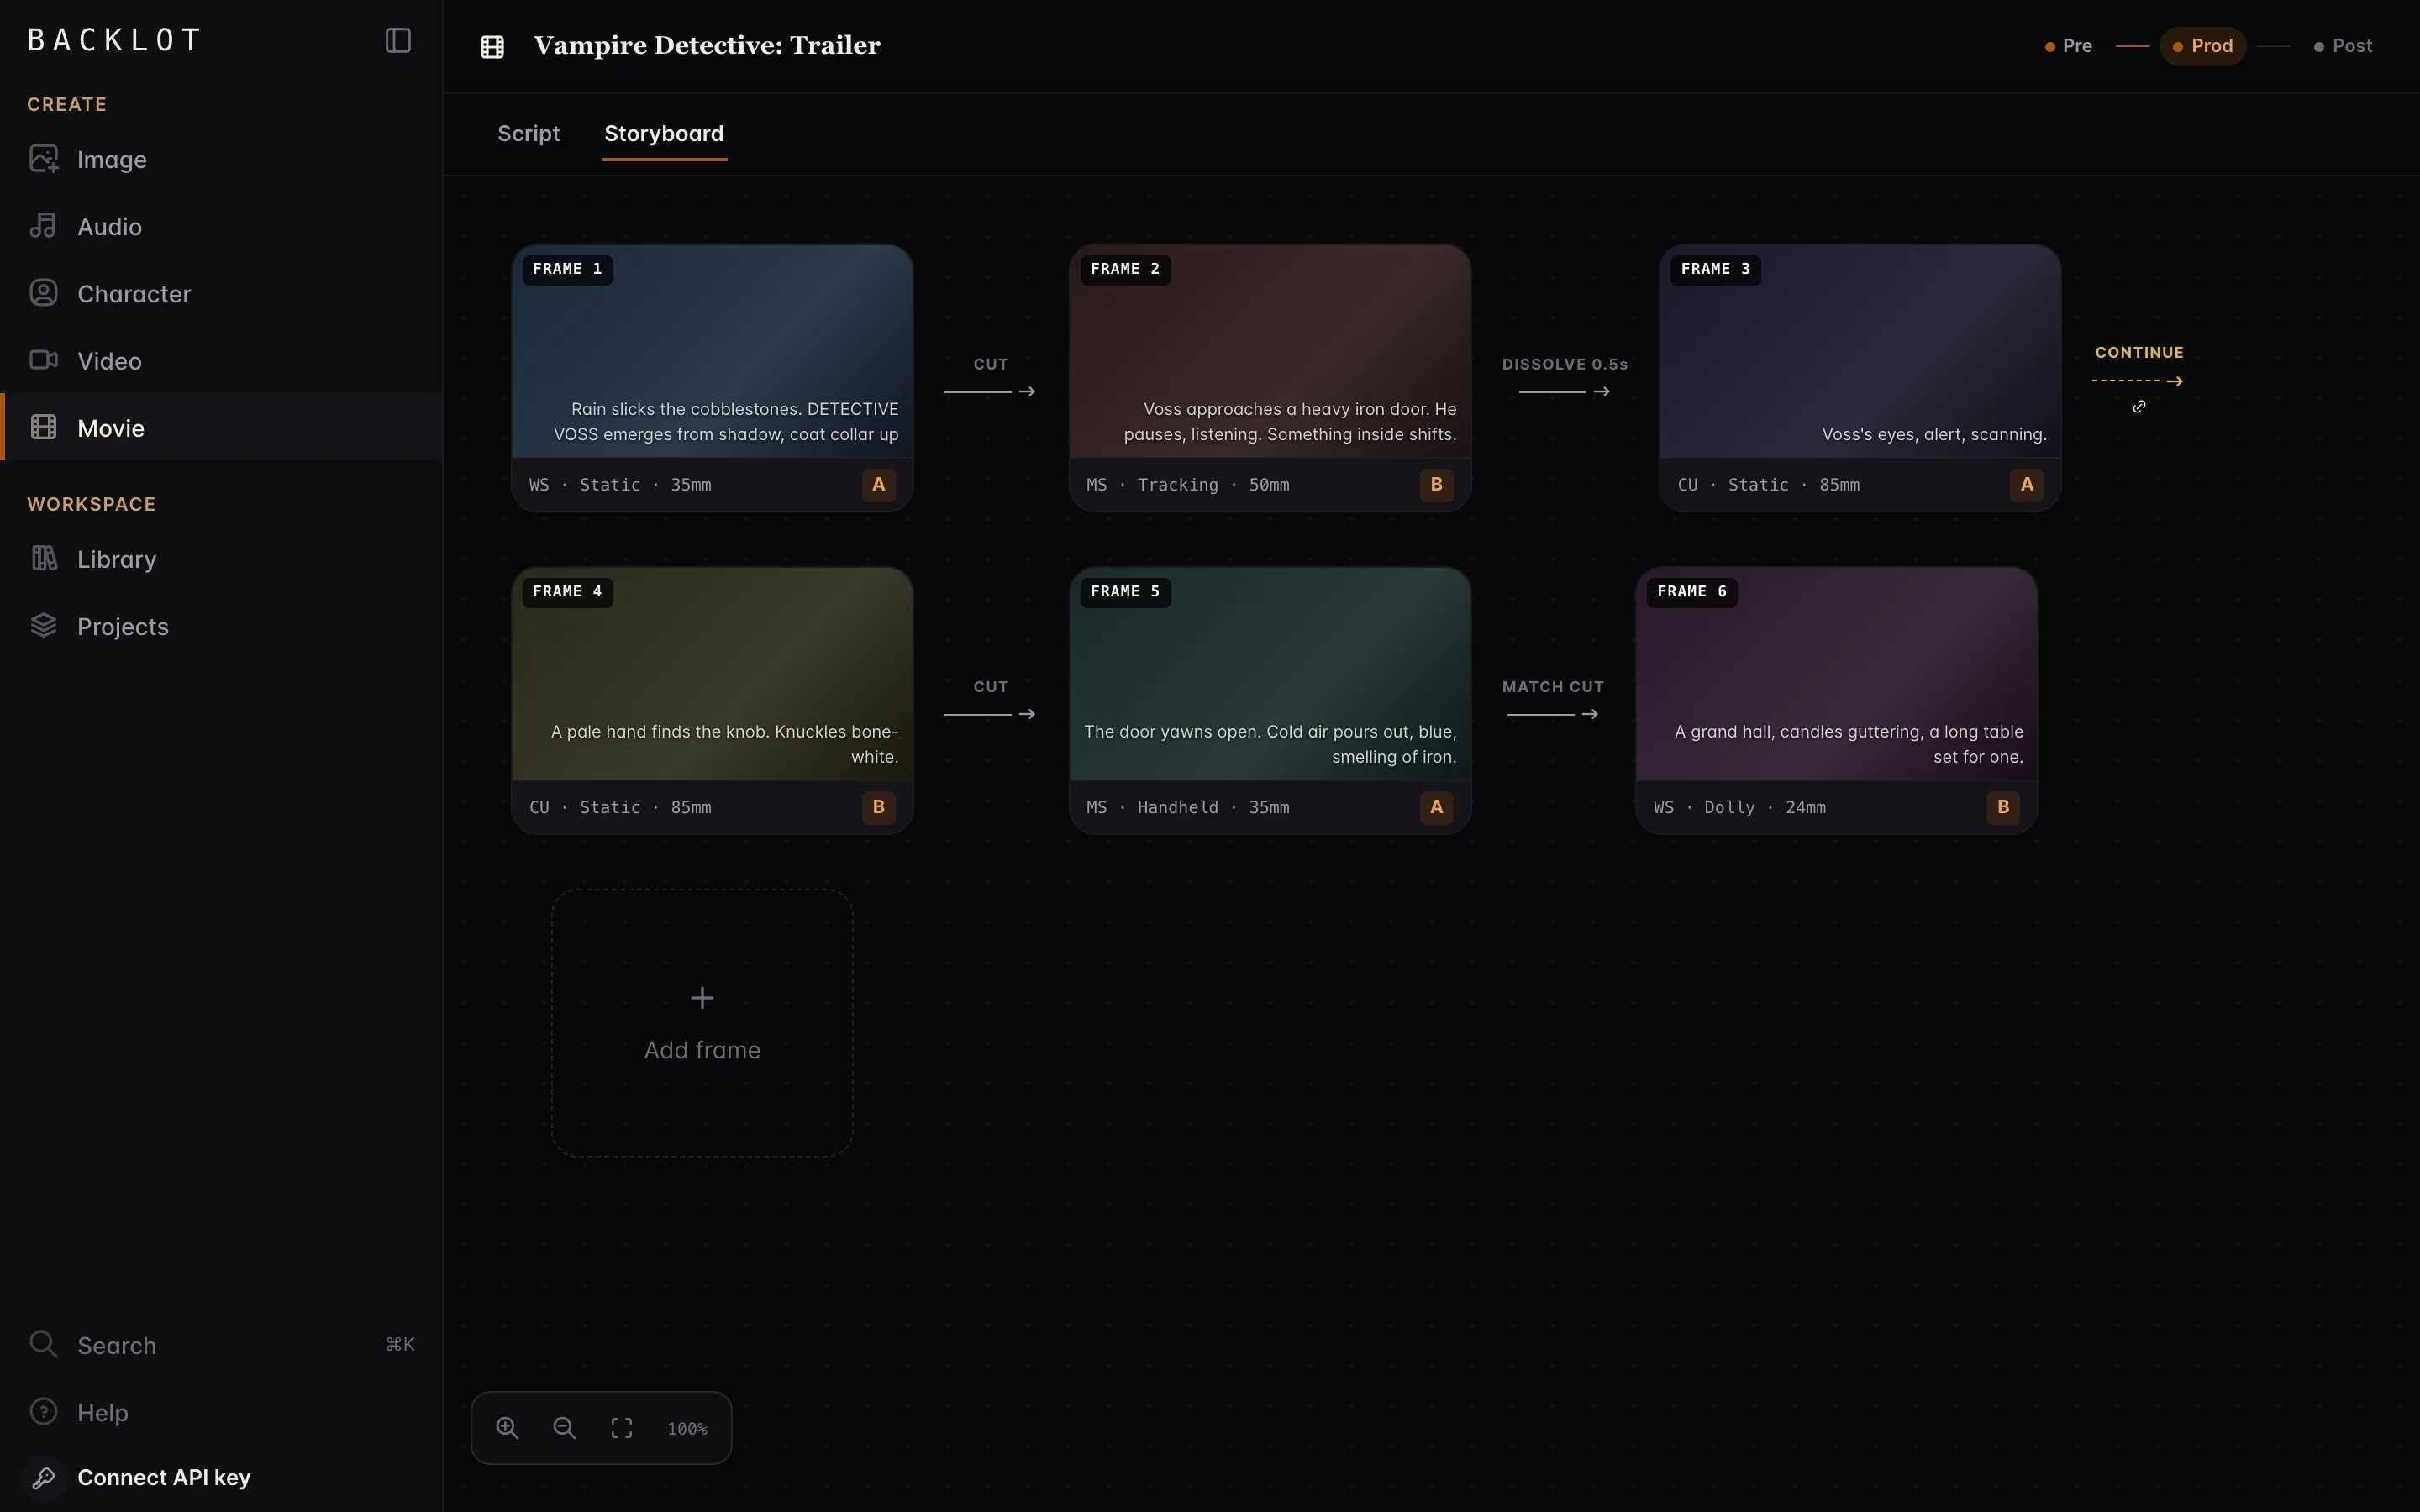
Task: Click the CUT transition after Frame 4
Action: point(990,700)
